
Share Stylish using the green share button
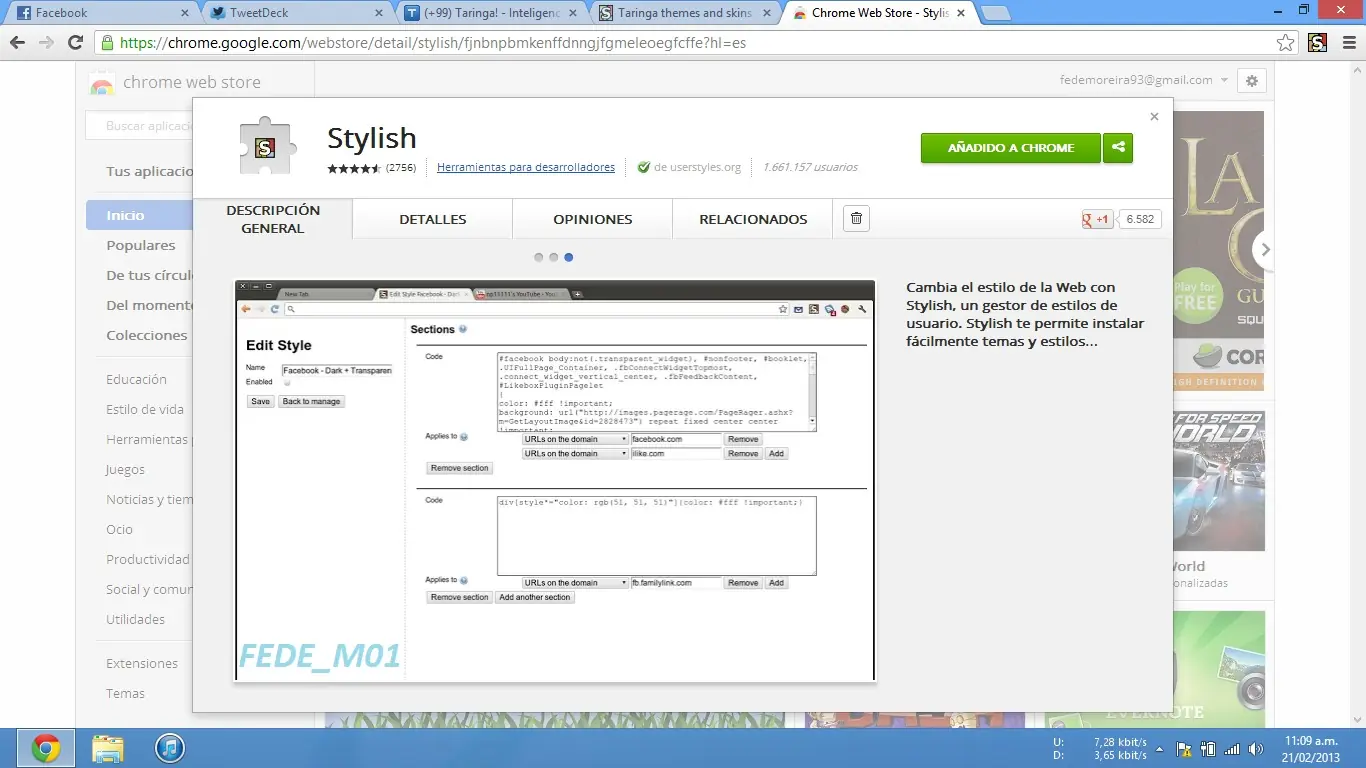1118,148
